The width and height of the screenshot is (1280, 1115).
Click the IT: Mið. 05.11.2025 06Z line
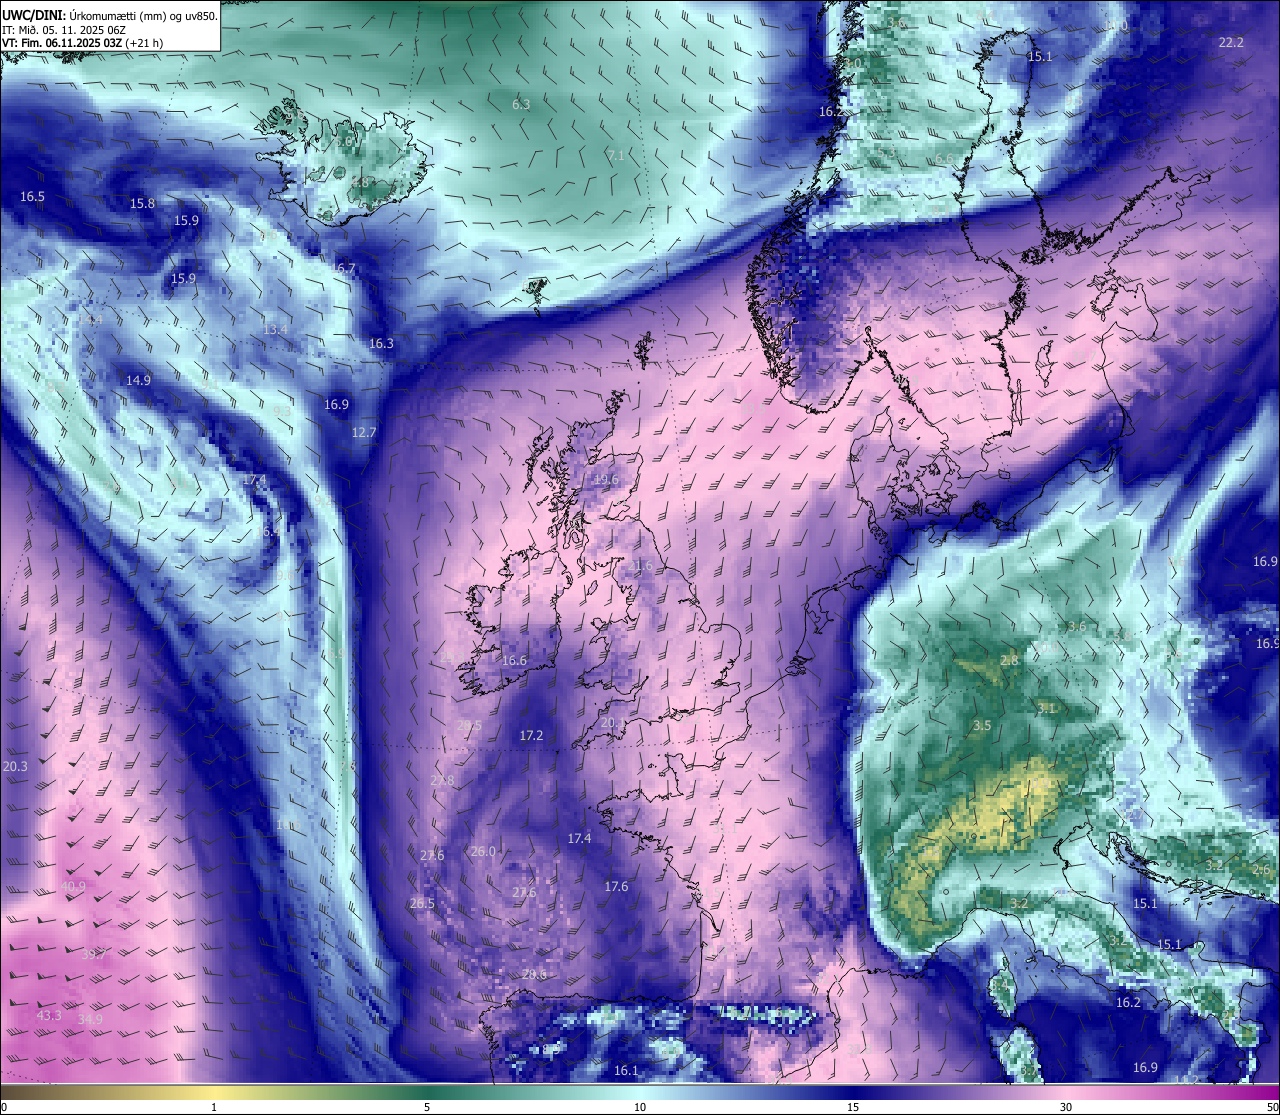[x=68, y=30]
